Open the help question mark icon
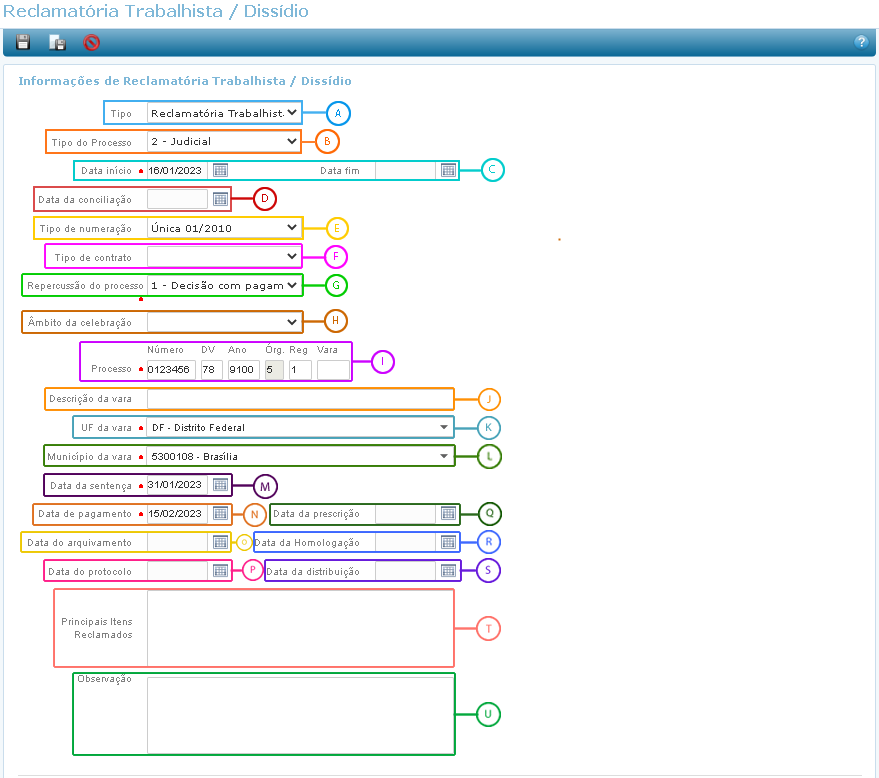879x778 pixels. [x=860, y=42]
